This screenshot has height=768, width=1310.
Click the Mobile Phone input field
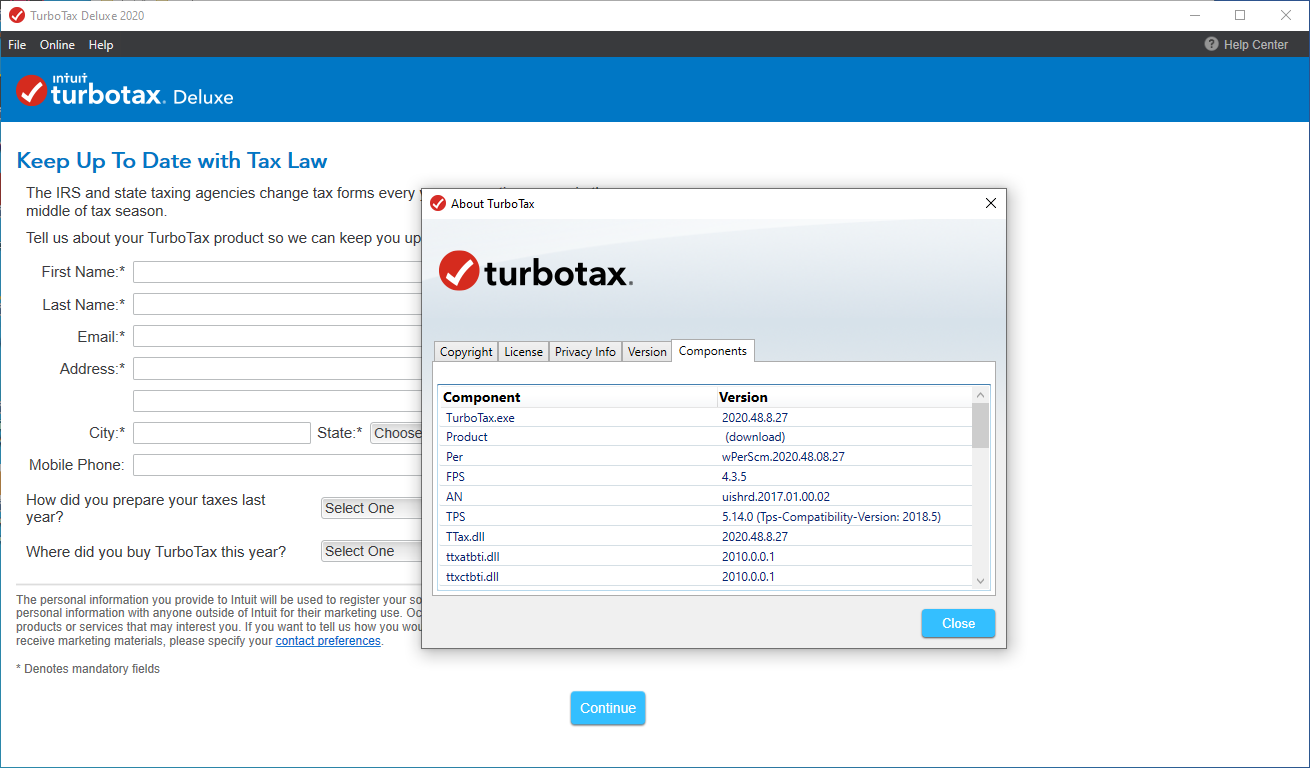pos(277,465)
